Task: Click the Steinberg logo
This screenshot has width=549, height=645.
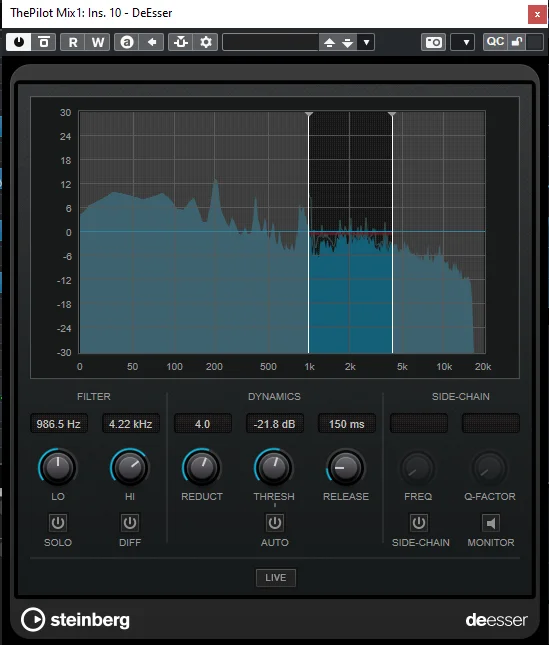Action: coord(75,619)
